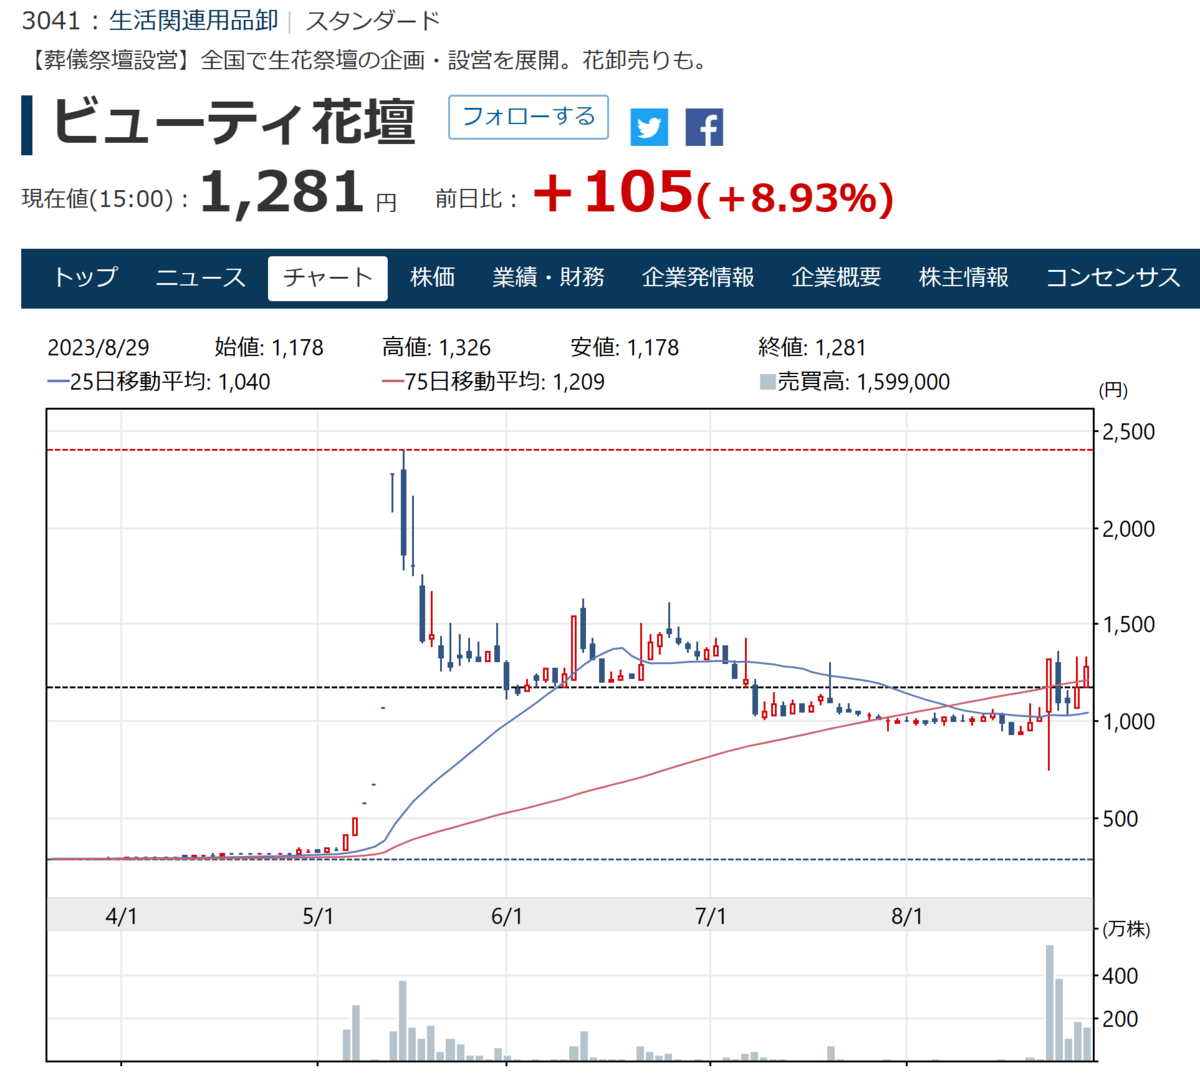
Task: Click the 4/1 date axis label
Action: pyautogui.click(x=121, y=916)
